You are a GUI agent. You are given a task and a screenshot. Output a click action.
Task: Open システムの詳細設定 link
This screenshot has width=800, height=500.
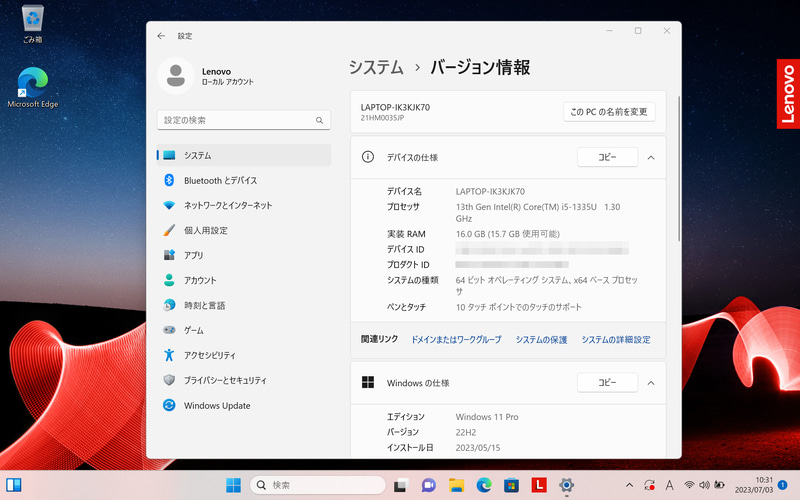tap(616, 340)
